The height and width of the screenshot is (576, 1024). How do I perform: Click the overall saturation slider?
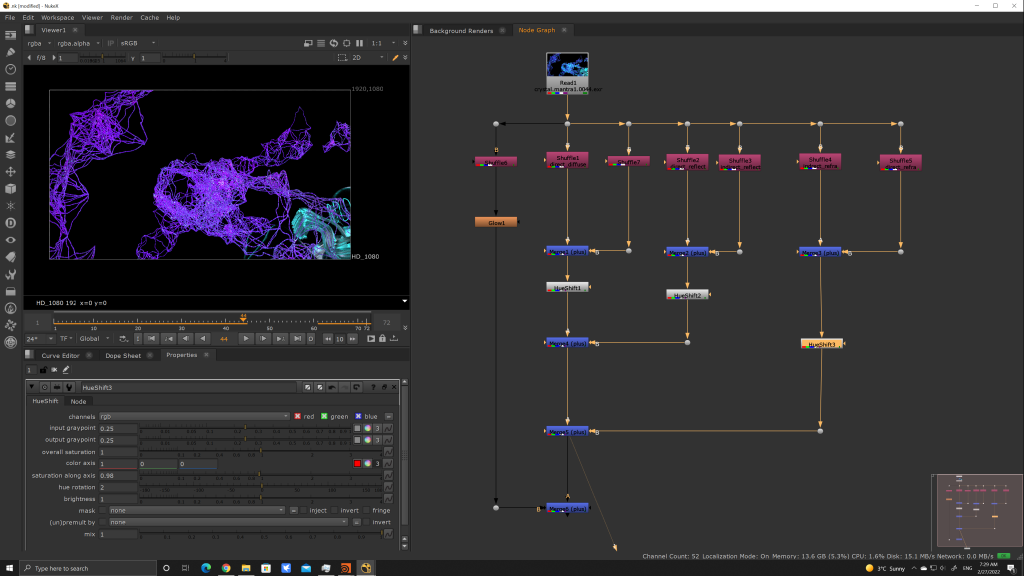coord(260,452)
